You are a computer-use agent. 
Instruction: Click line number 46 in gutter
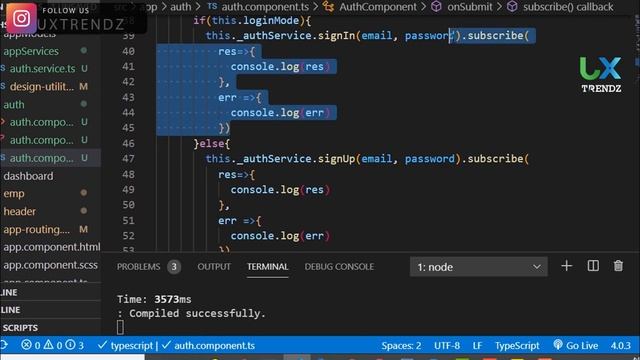coord(128,143)
